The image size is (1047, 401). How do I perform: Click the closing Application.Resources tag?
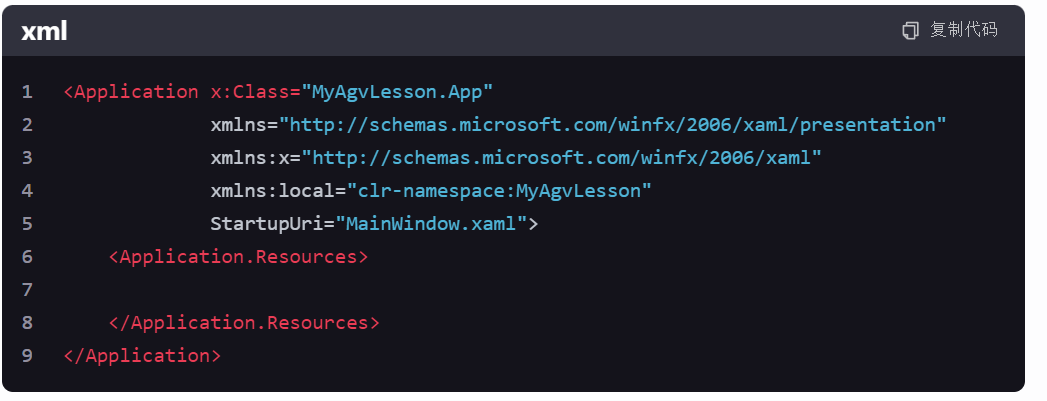point(244,323)
